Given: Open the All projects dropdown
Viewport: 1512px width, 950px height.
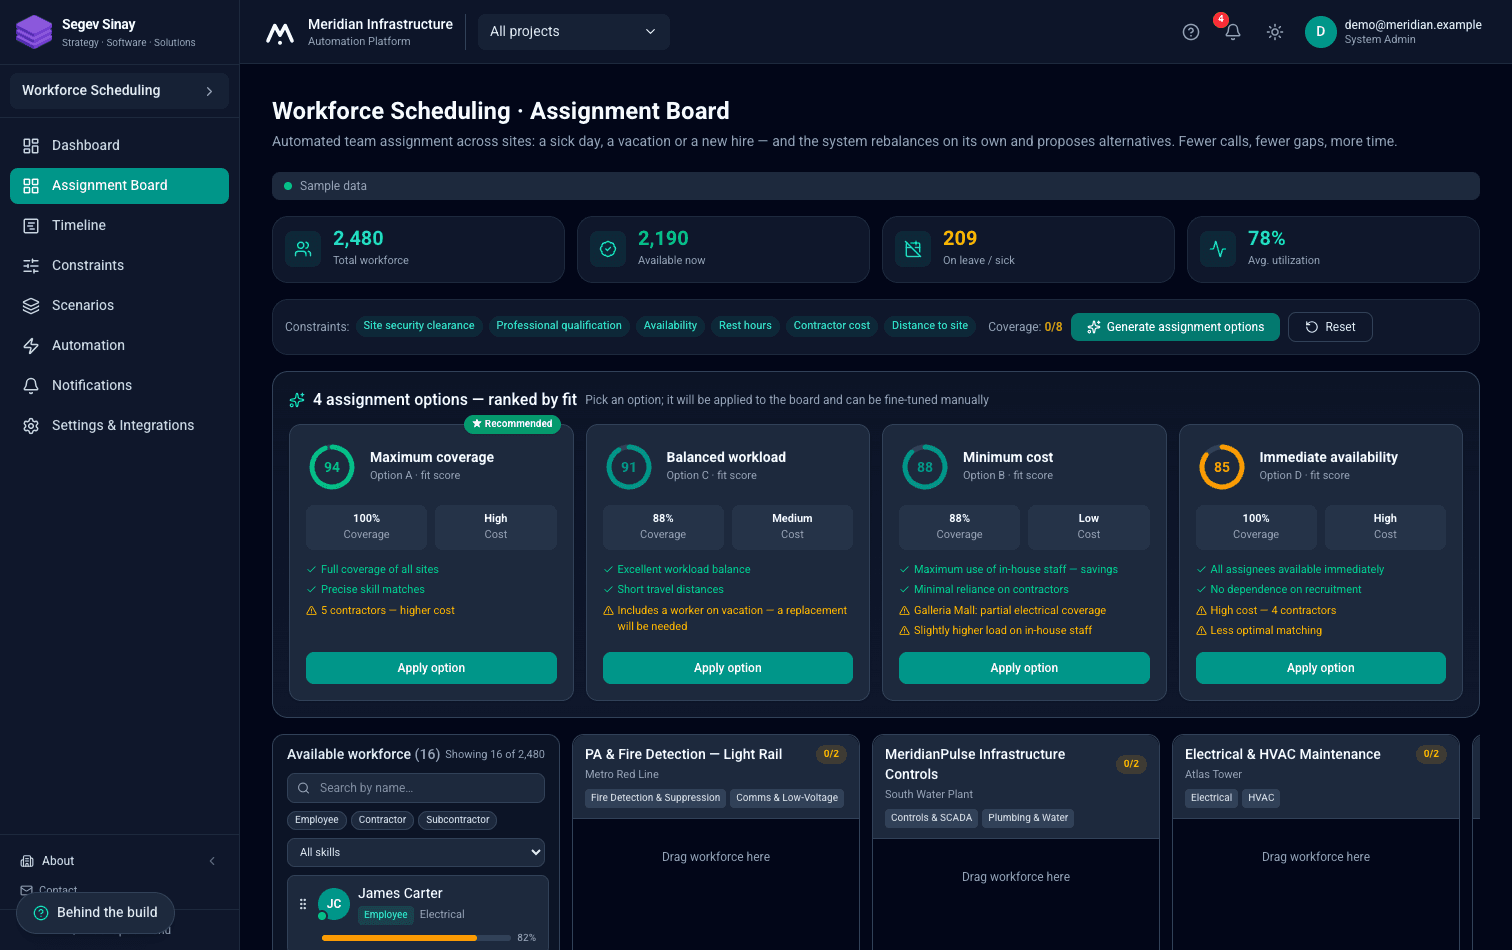Looking at the screenshot, I should click(574, 32).
